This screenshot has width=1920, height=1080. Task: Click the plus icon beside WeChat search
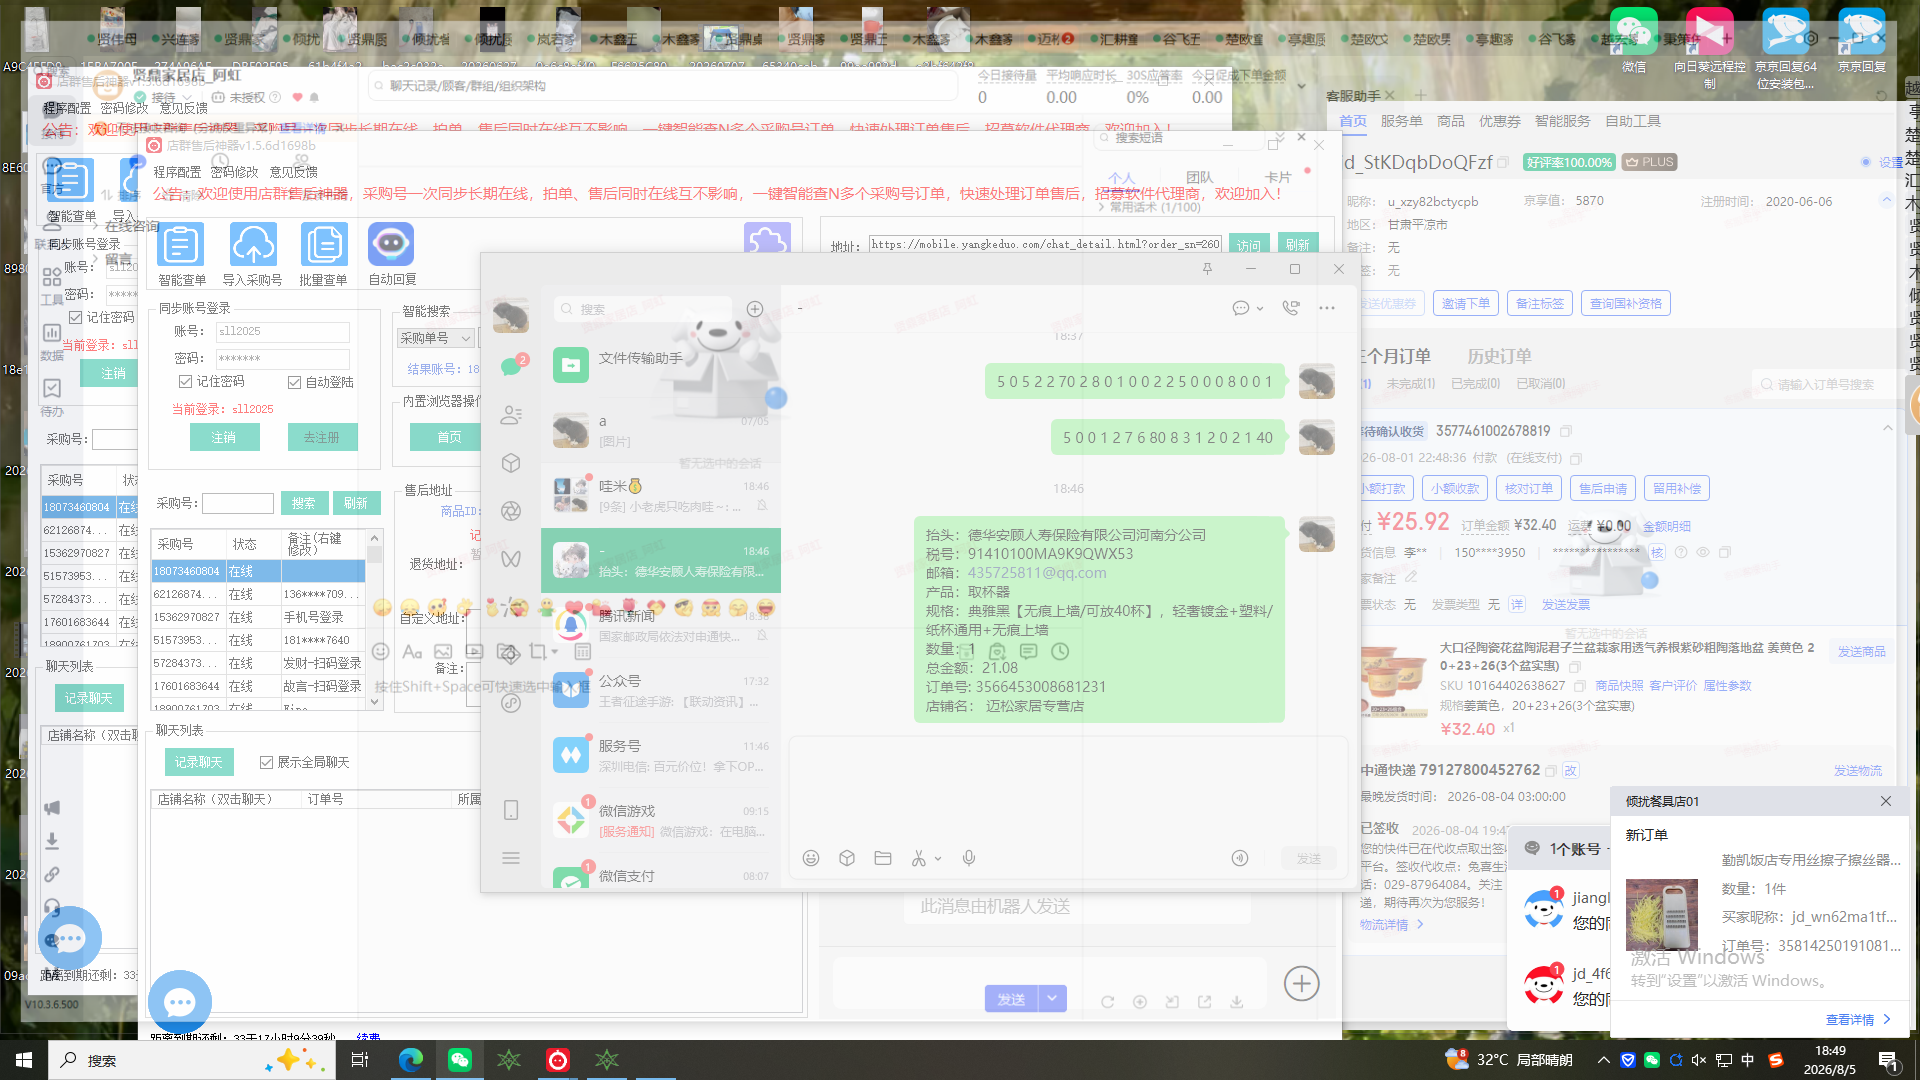755,309
